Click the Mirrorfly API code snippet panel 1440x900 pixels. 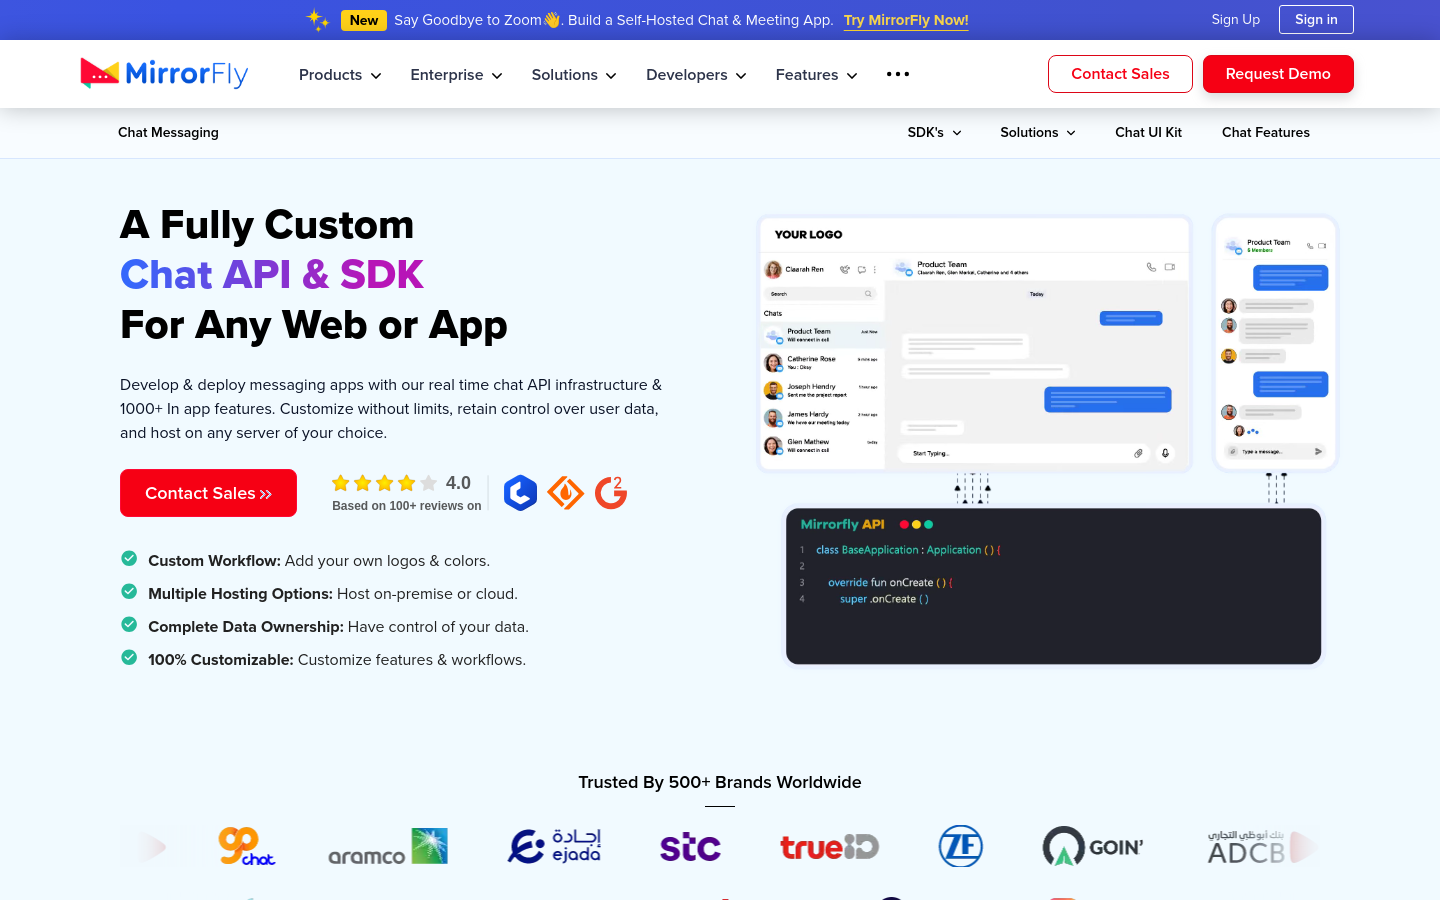click(x=1054, y=586)
